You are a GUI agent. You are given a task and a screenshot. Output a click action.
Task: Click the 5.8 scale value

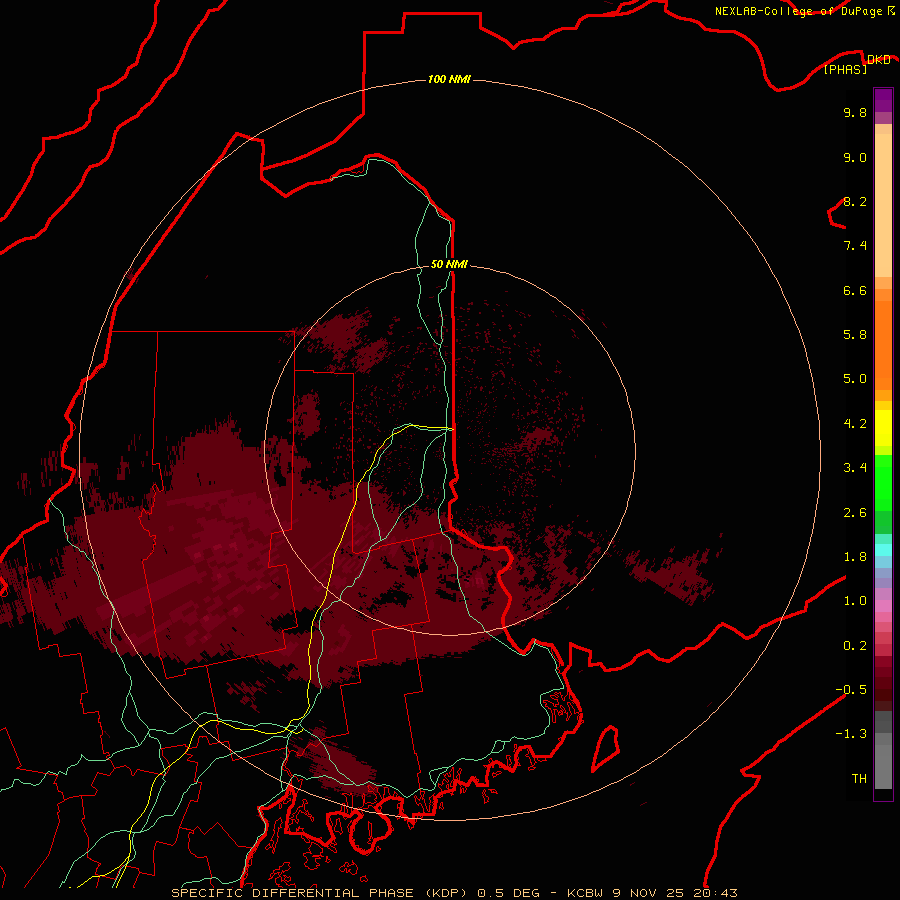(855, 335)
